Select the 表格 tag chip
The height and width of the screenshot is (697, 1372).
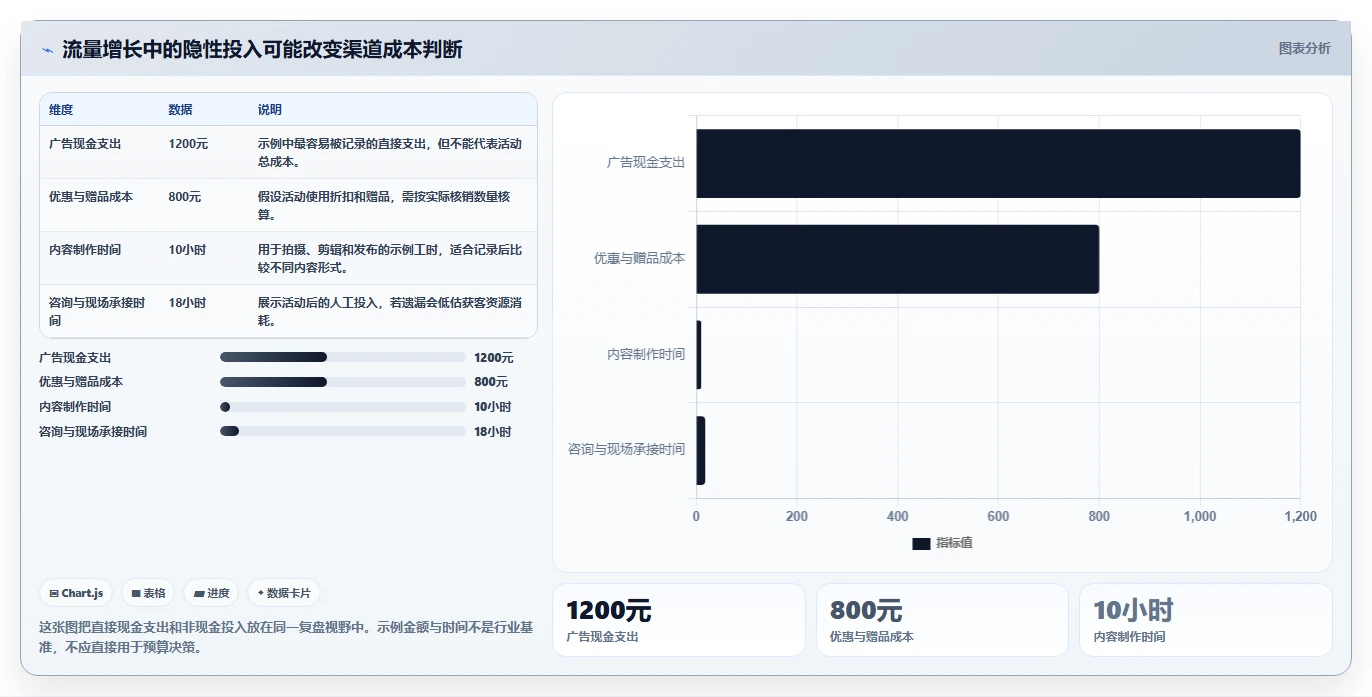(x=148, y=593)
